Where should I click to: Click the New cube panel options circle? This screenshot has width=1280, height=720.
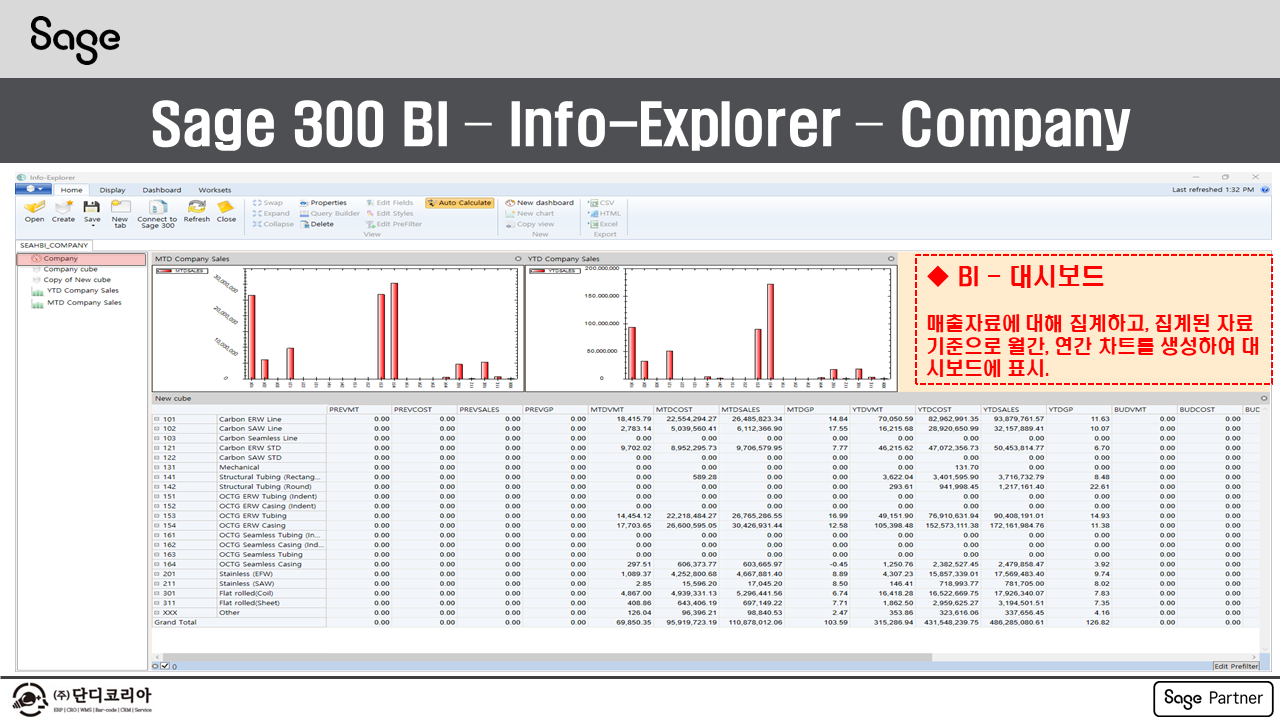(1264, 399)
